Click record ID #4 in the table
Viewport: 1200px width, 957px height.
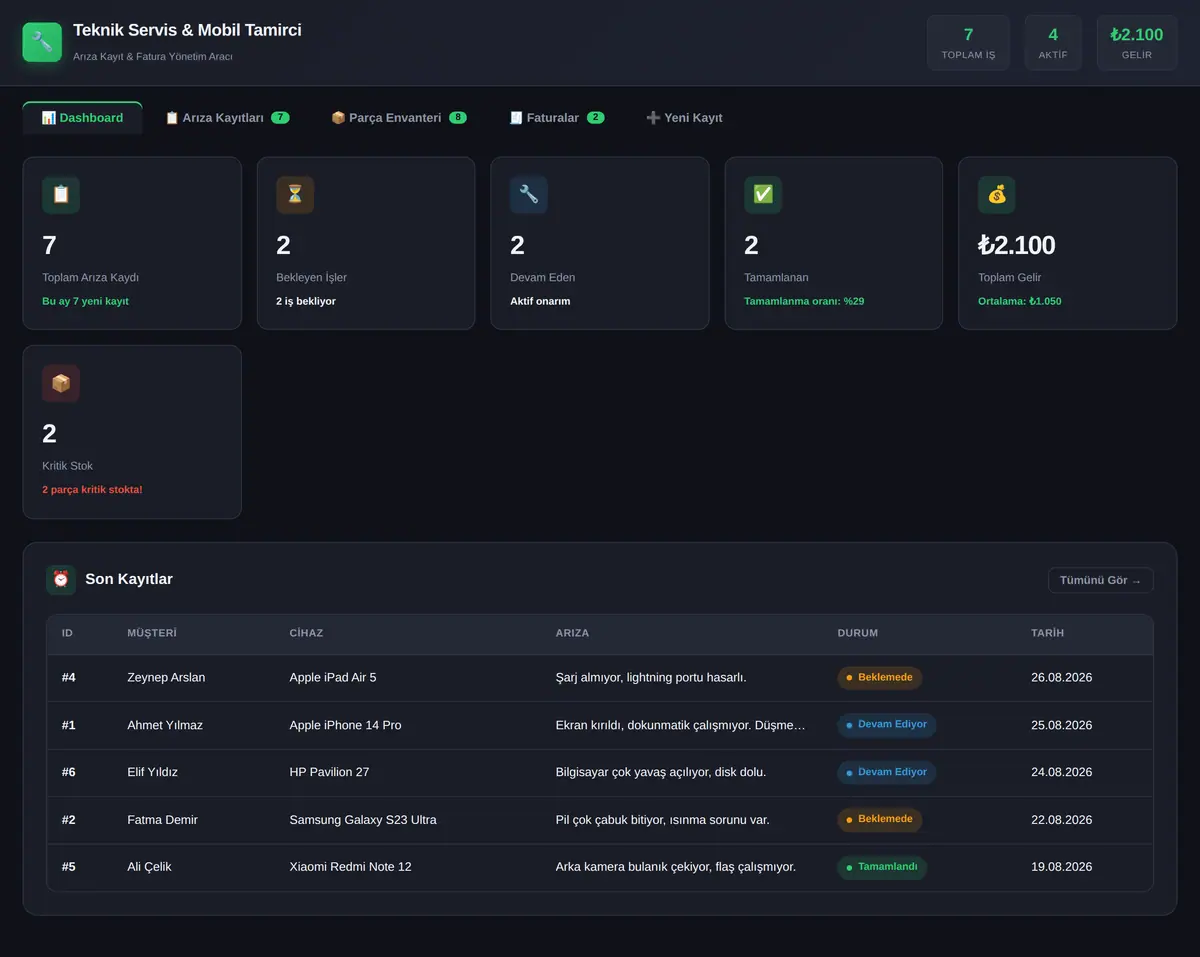pyautogui.click(x=69, y=678)
